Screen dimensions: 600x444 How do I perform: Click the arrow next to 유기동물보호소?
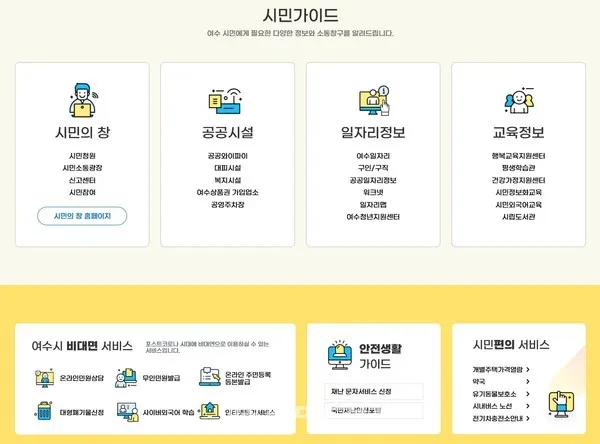[x=528, y=394]
